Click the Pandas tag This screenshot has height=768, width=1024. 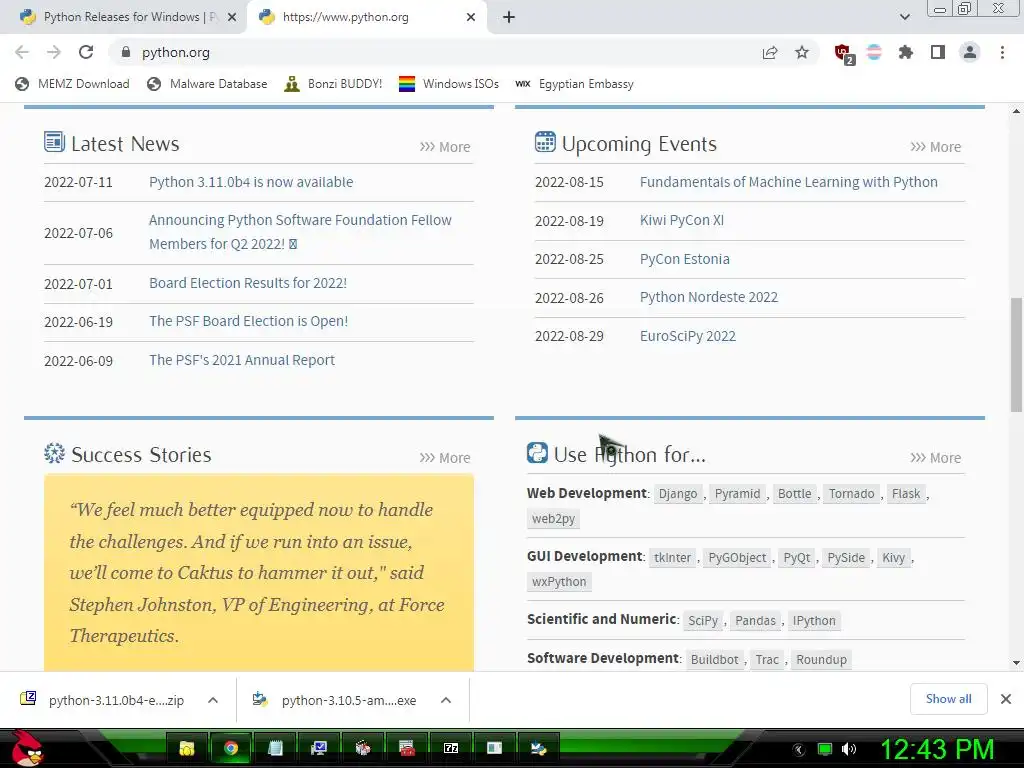(755, 620)
